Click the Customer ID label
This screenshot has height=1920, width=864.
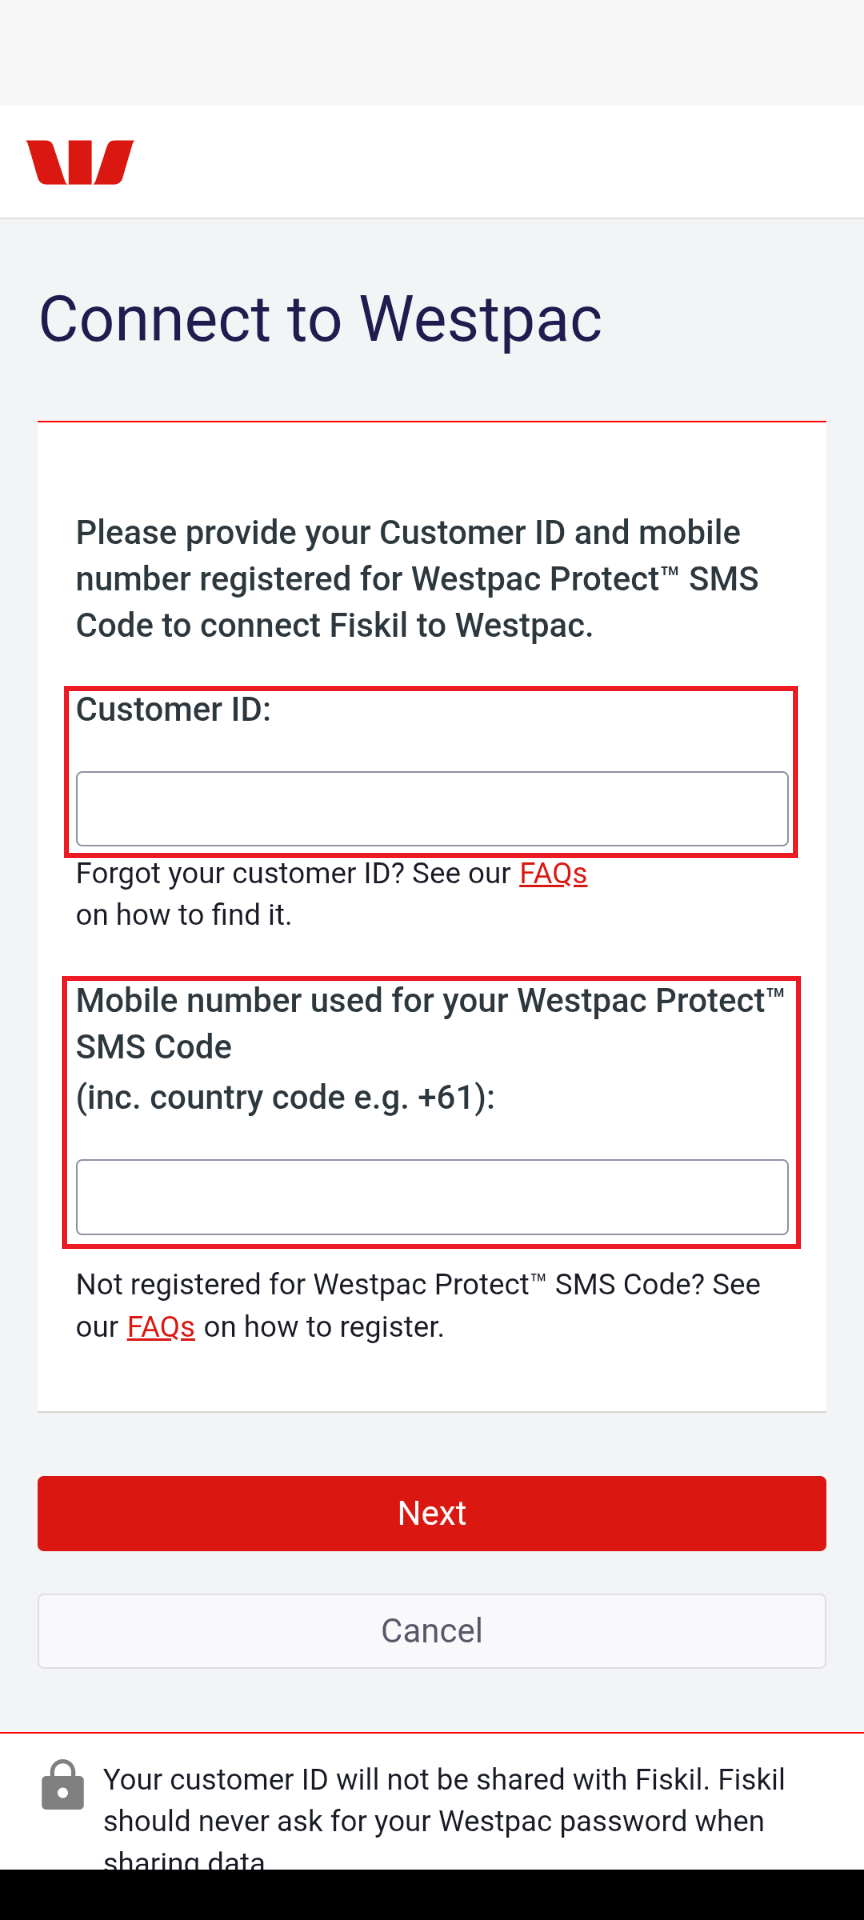click(x=174, y=710)
